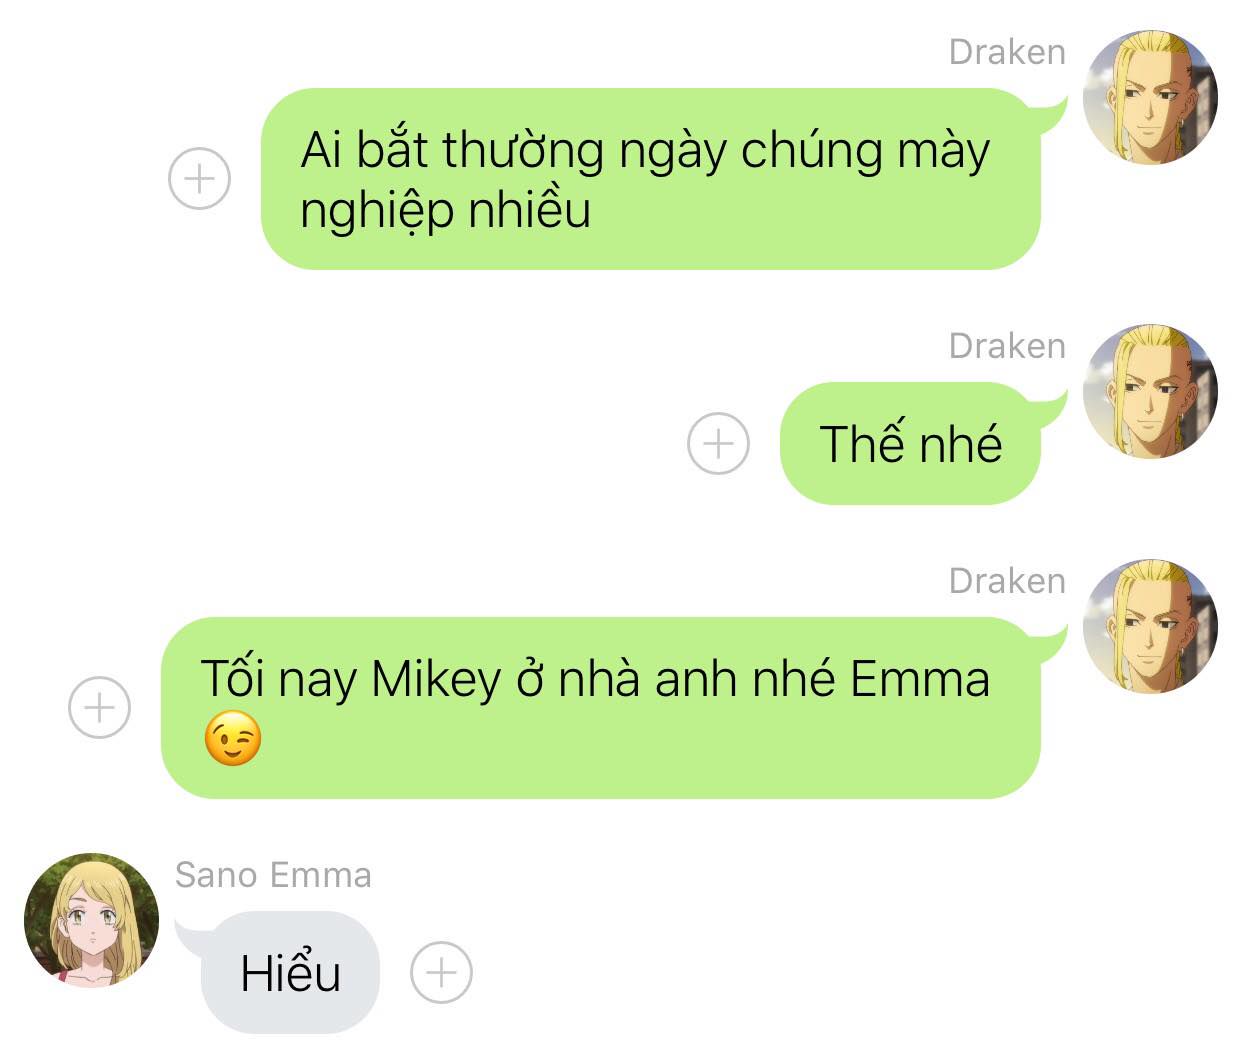
Task: Click the winking face emoji in Draken's message
Action: point(233,739)
